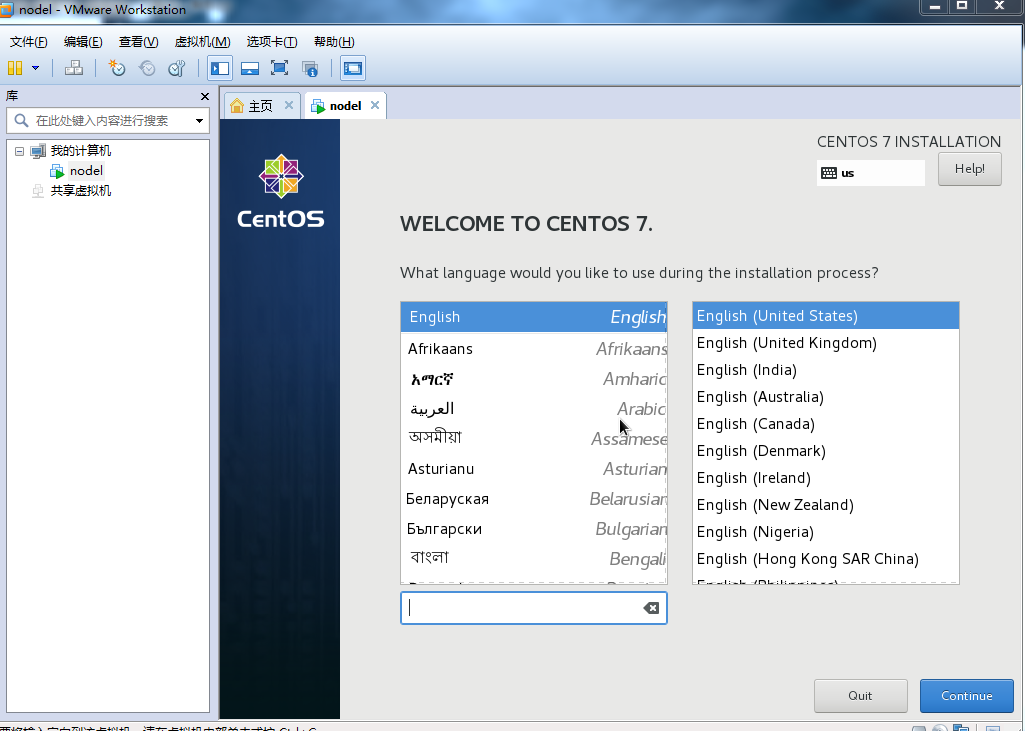1025x731 pixels.
Task: Select Български Bulgarian language row
Action: (x=534, y=529)
